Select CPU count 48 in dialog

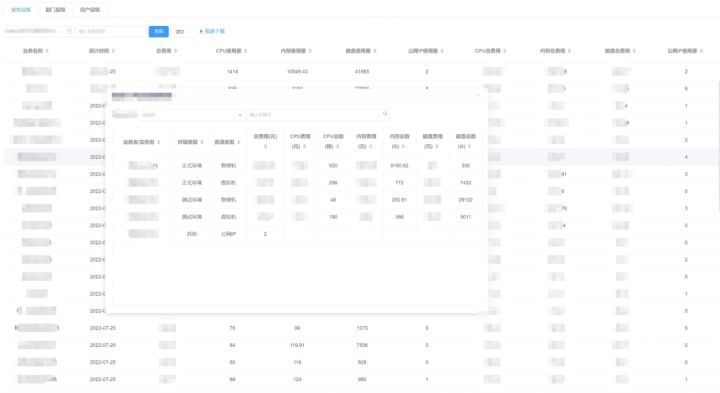[x=333, y=200]
